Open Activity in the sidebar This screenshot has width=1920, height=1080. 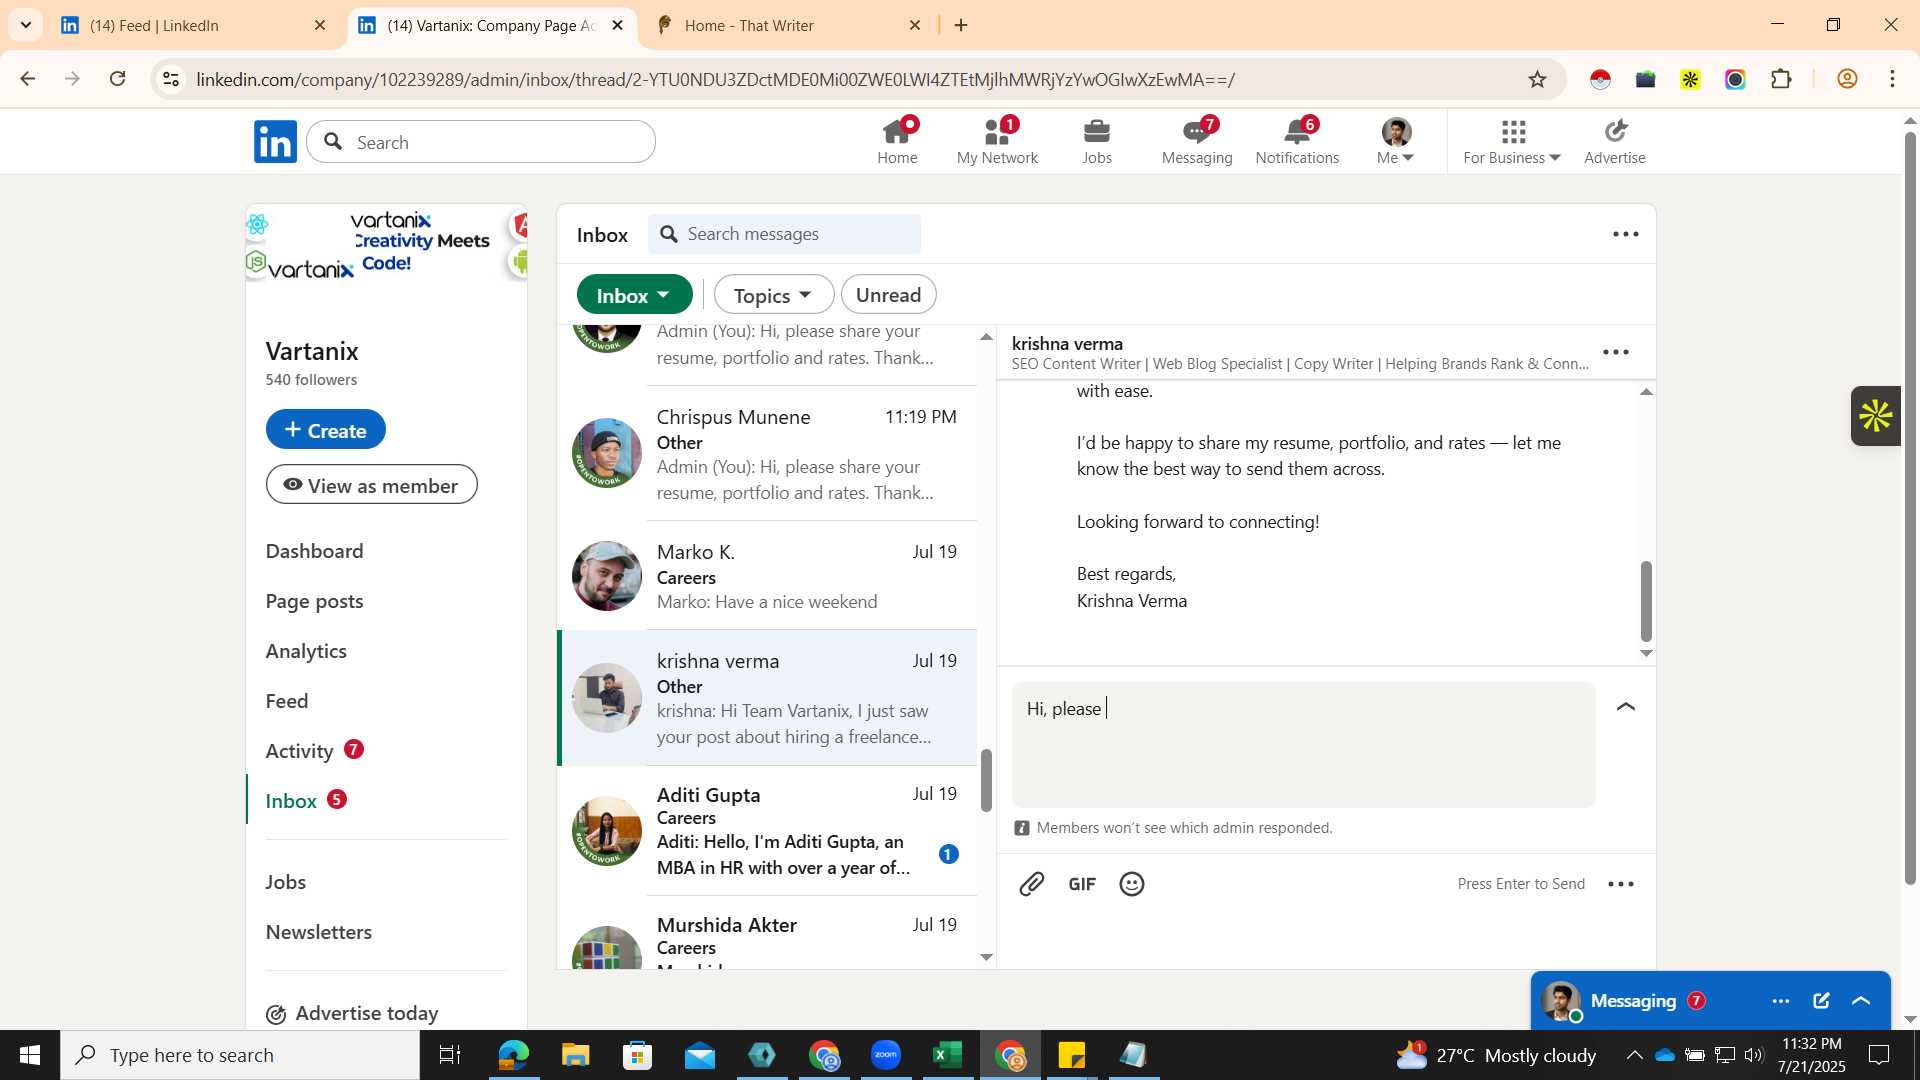point(299,751)
